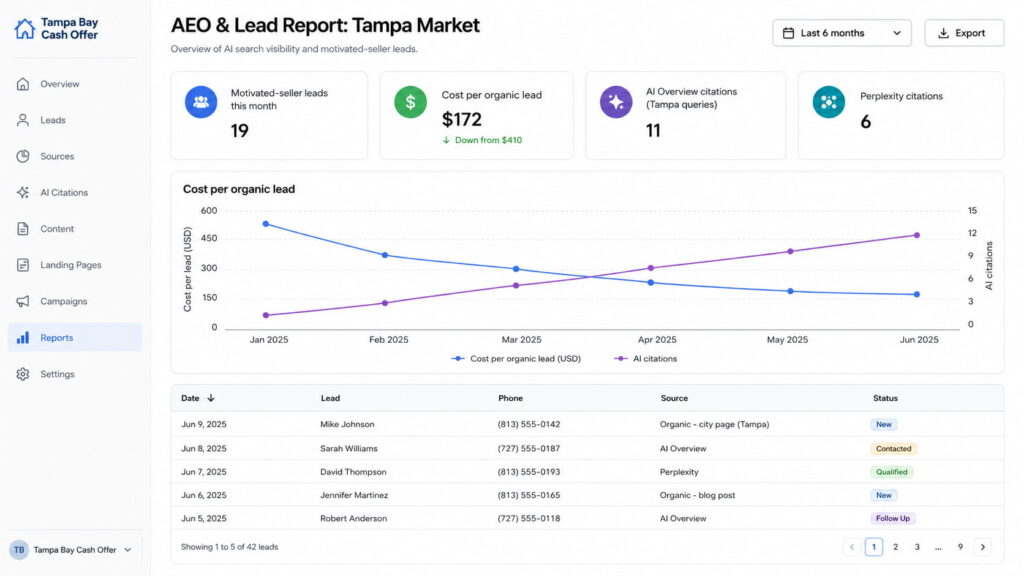Go to Sources in the sidebar
The image size is (1024, 576).
pos(74,156)
